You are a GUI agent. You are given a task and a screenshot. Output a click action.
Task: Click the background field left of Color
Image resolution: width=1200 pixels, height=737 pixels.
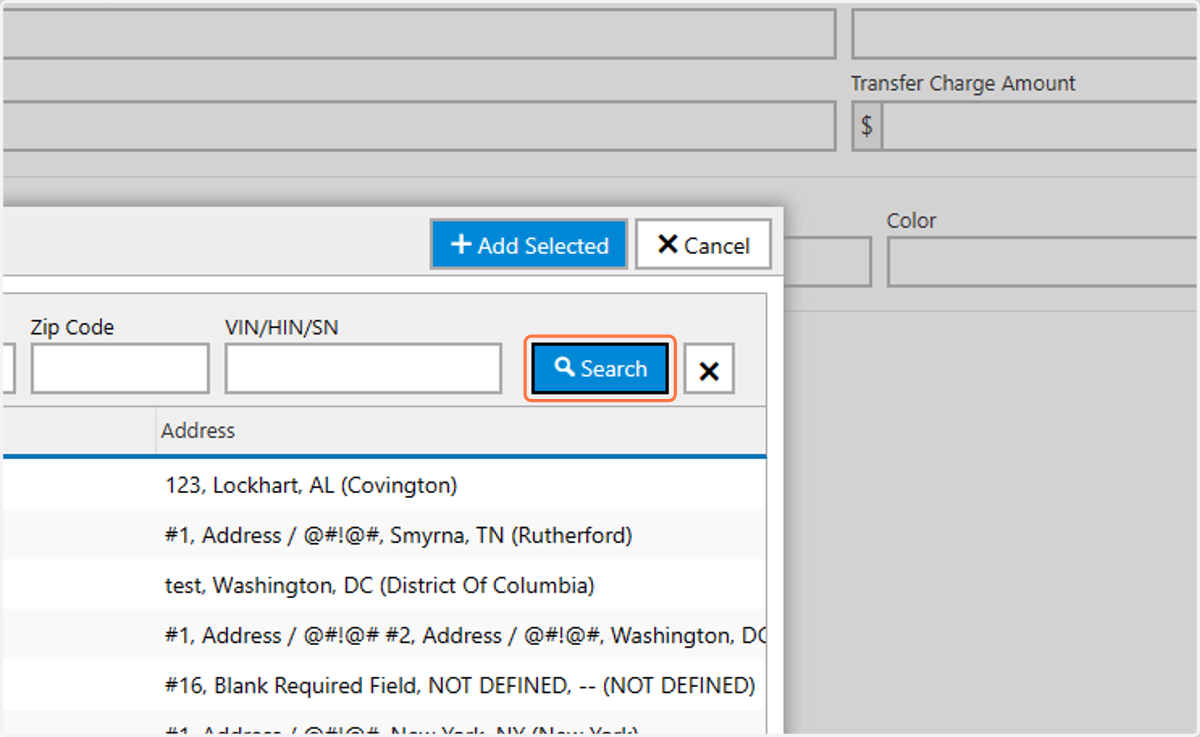(827, 262)
